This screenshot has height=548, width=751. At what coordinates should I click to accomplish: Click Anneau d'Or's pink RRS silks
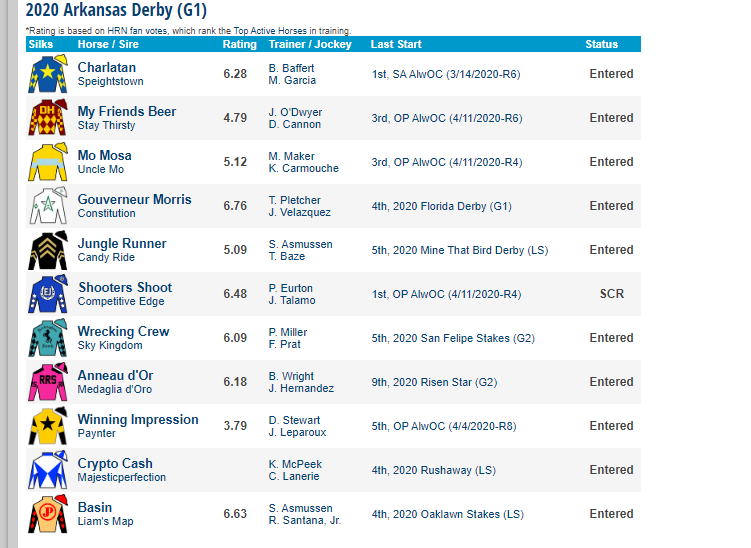coord(47,382)
